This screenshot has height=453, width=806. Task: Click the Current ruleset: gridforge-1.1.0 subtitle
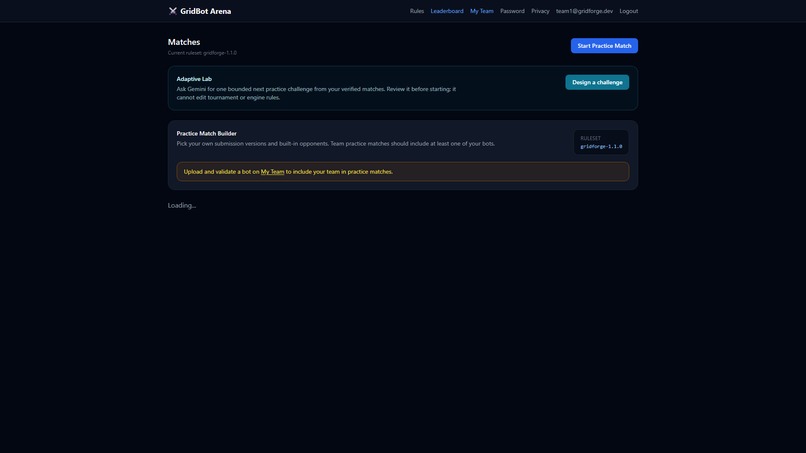click(x=202, y=52)
